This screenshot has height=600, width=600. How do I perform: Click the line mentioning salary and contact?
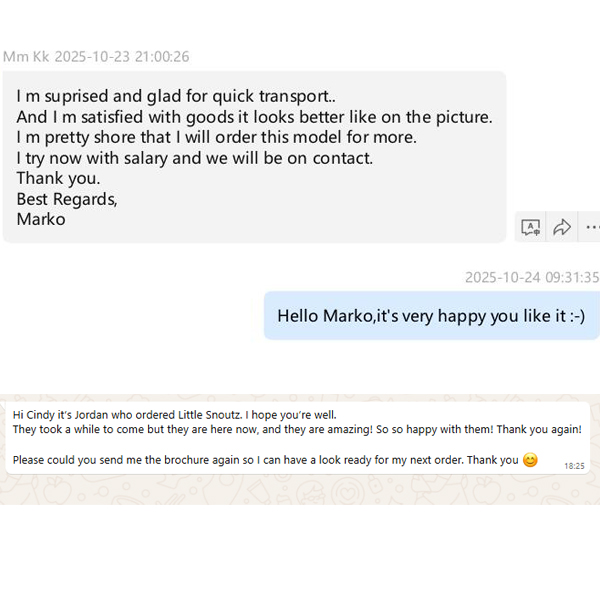click(x=194, y=158)
